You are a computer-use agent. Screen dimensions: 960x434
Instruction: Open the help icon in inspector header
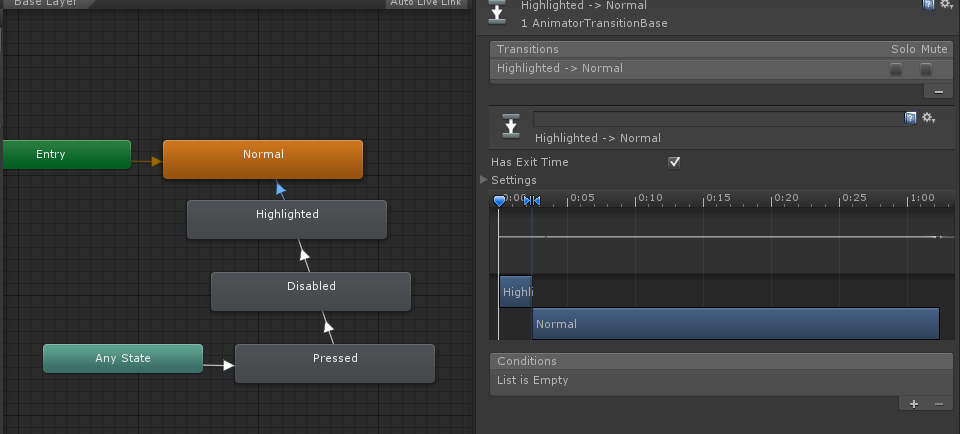point(929,4)
